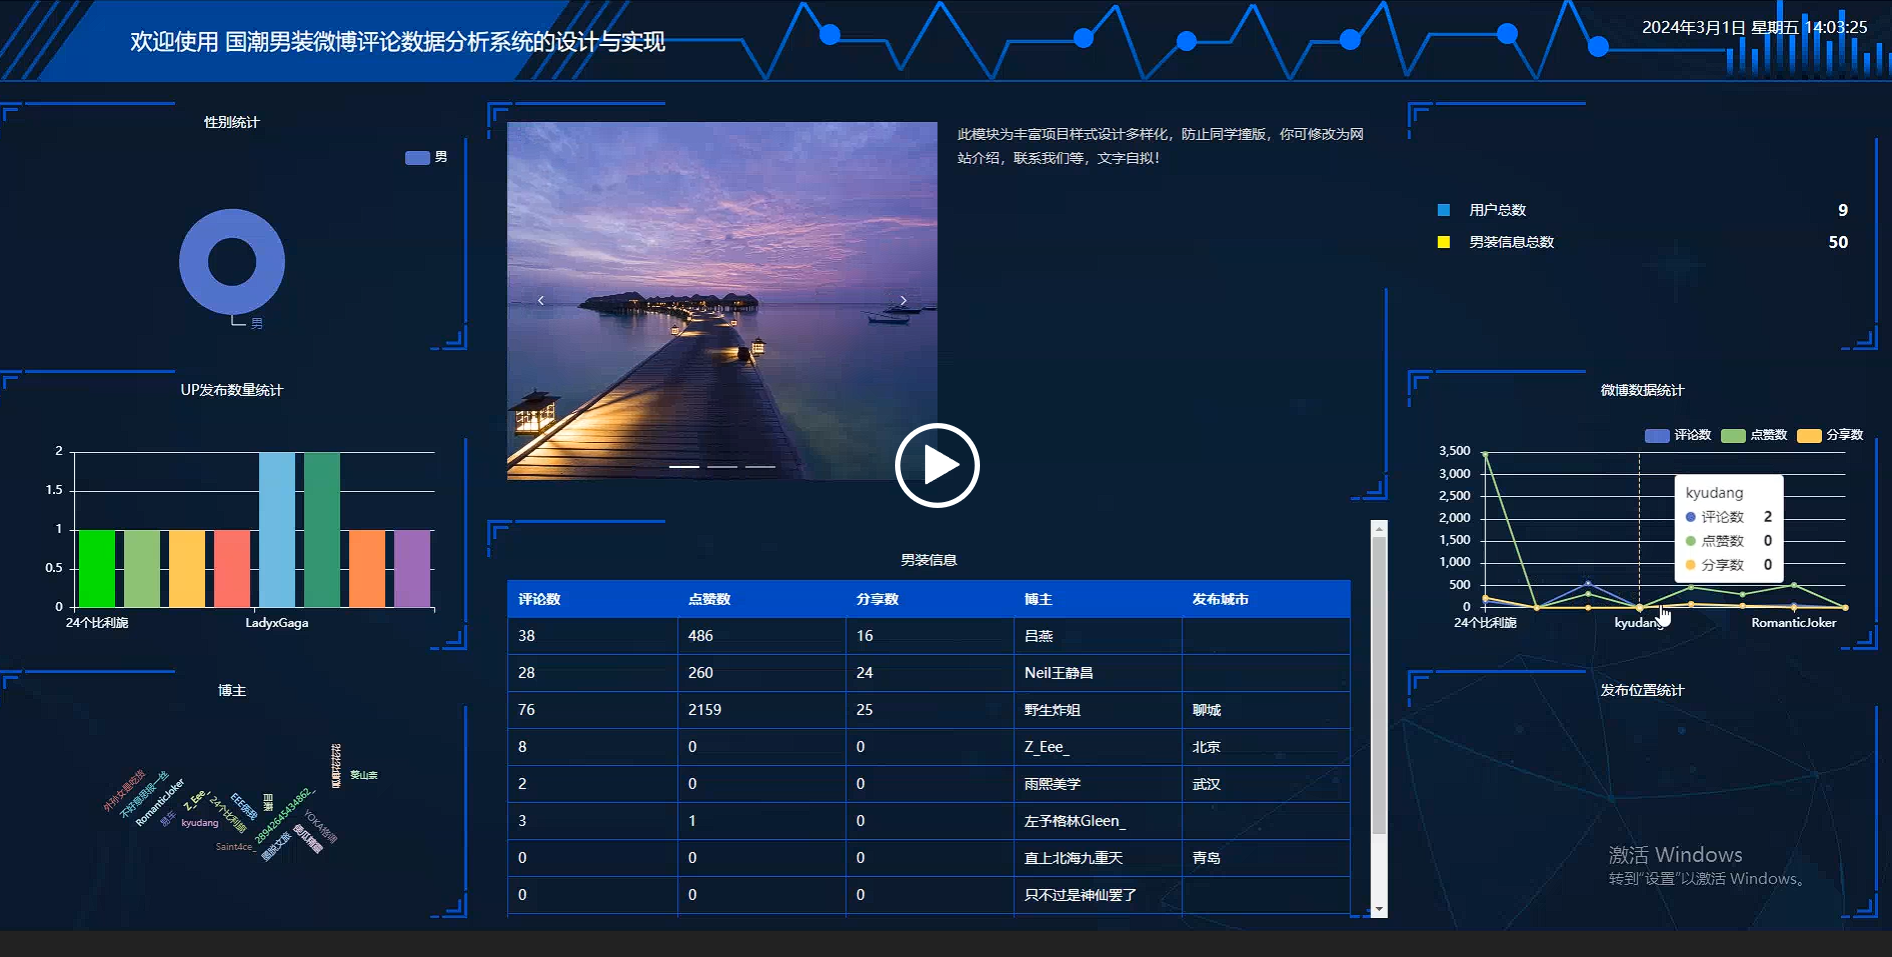Click the blue 评论数 legend color swatch
Viewport: 1892px width, 957px height.
pos(1656,435)
